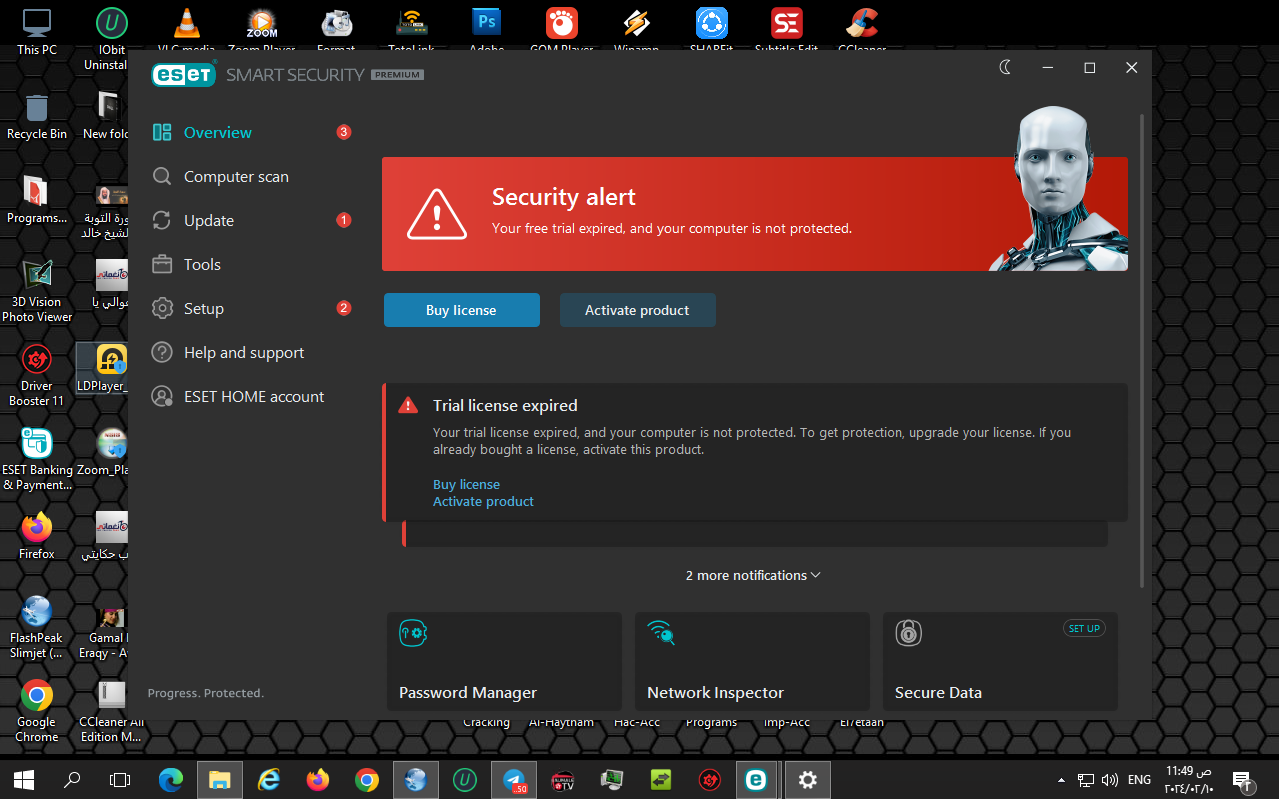The height and width of the screenshot is (799, 1279).
Task: Open ESET HOME account page
Action: [254, 397]
